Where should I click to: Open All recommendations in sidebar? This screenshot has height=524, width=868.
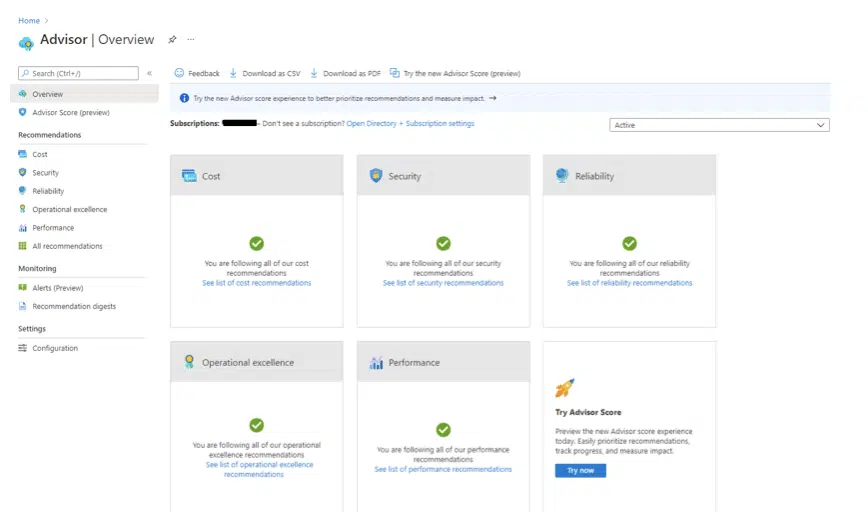[x=68, y=246]
